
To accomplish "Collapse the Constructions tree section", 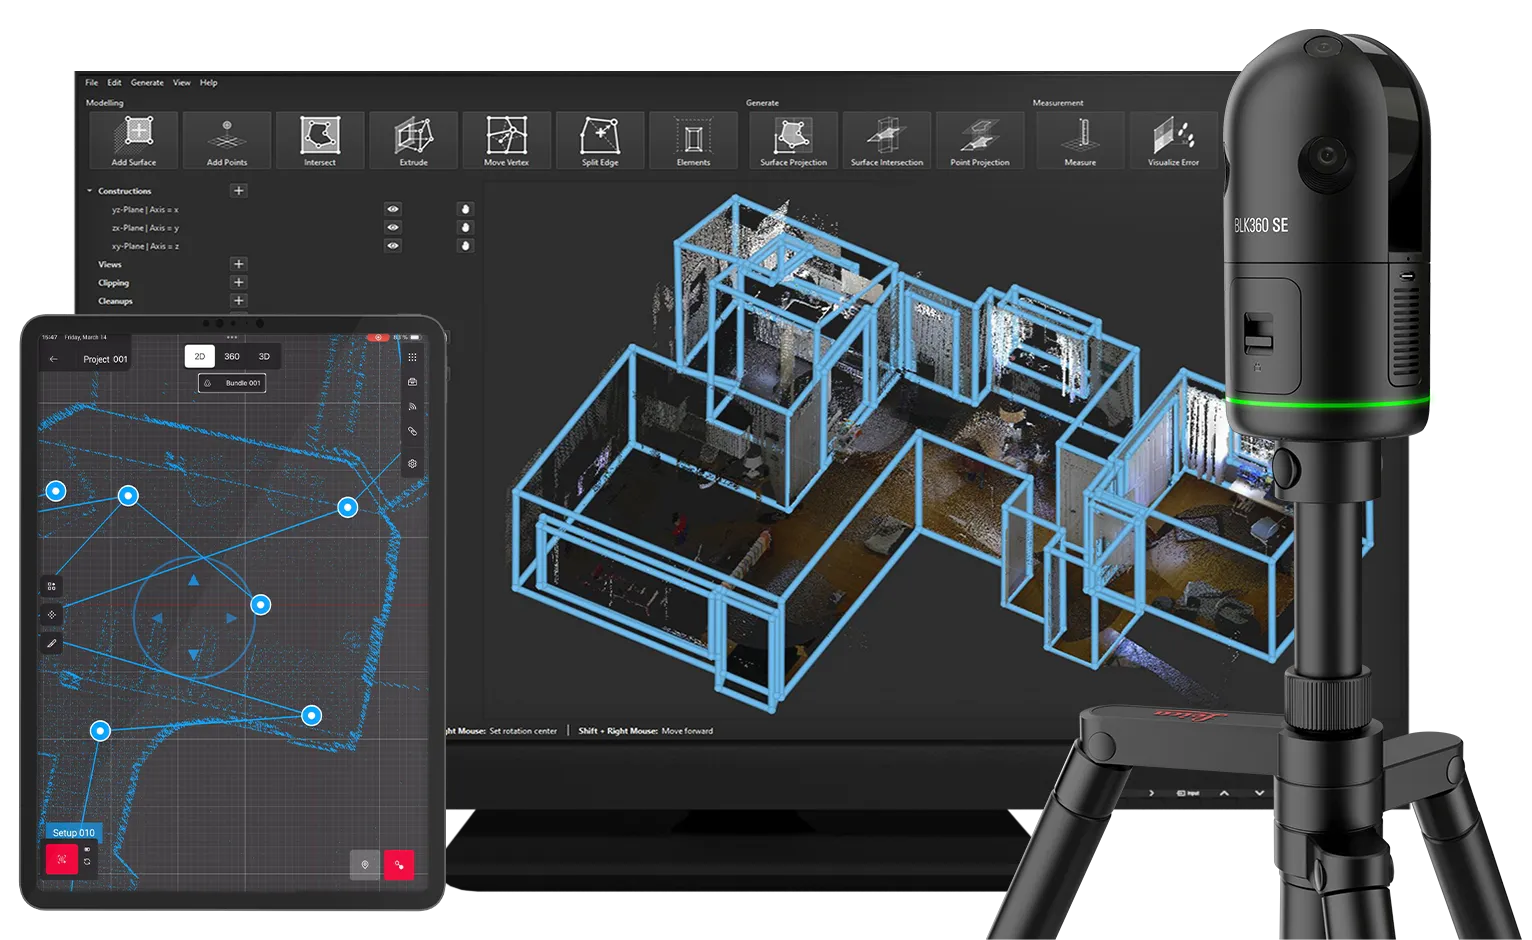I will pyautogui.click(x=90, y=191).
